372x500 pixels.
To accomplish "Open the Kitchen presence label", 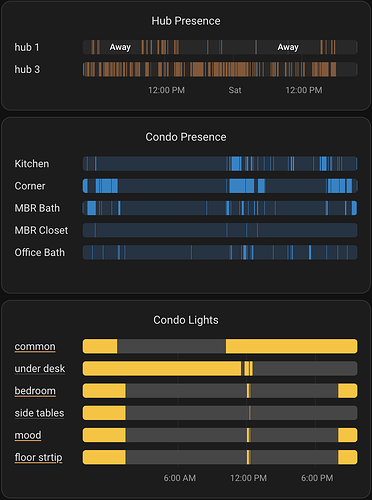I will tap(32, 164).
